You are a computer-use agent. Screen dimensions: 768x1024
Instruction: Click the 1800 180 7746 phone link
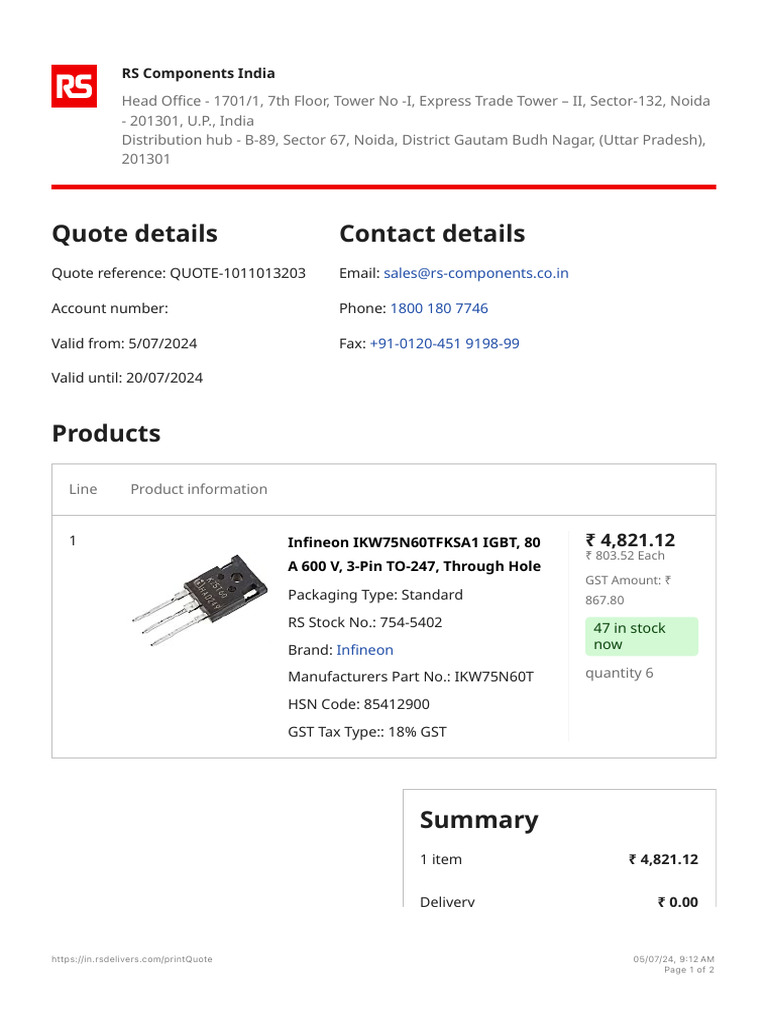(x=439, y=308)
